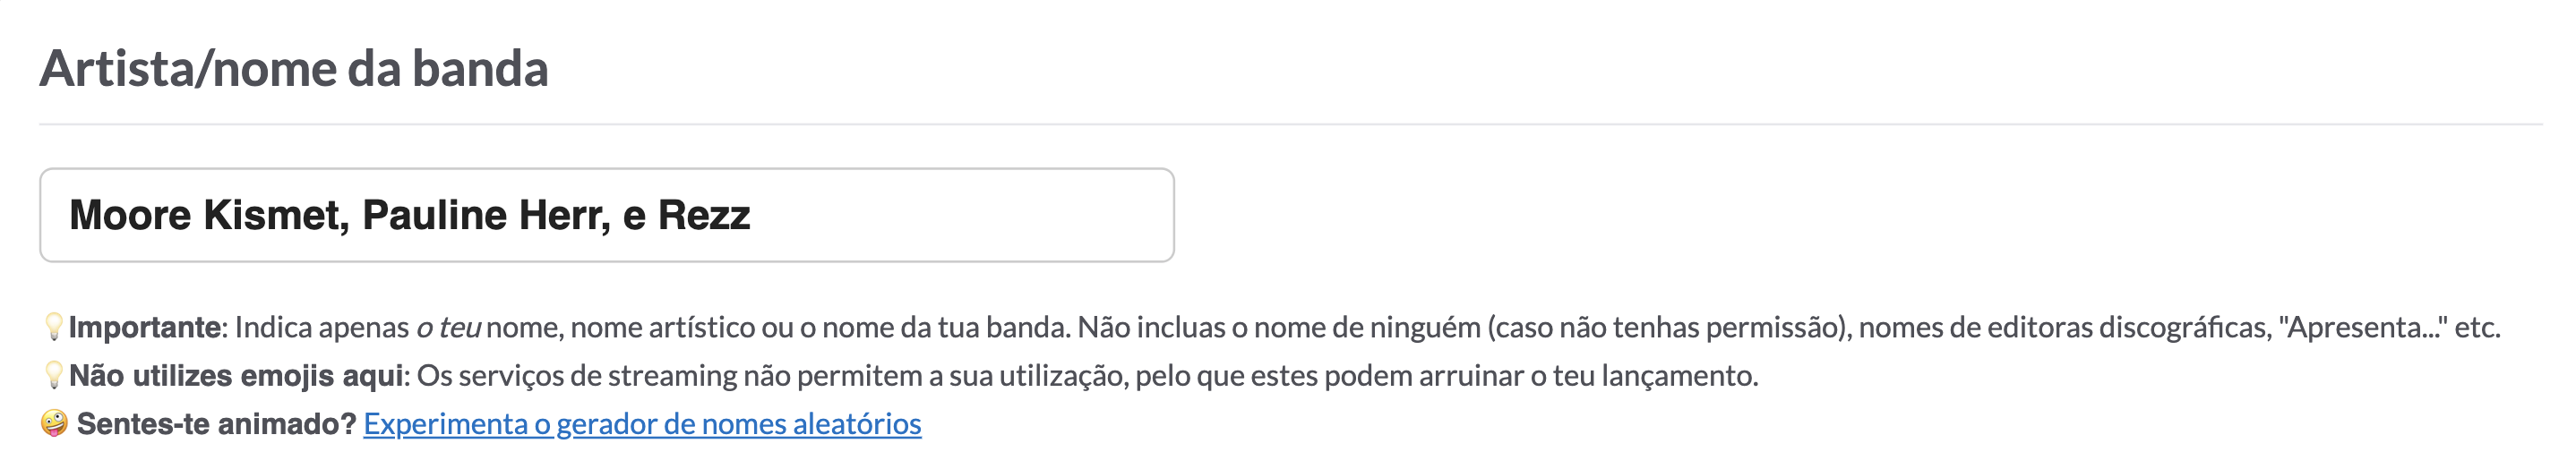
Task: Click the Sentes-te animado? label
Action: (x=216, y=424)
